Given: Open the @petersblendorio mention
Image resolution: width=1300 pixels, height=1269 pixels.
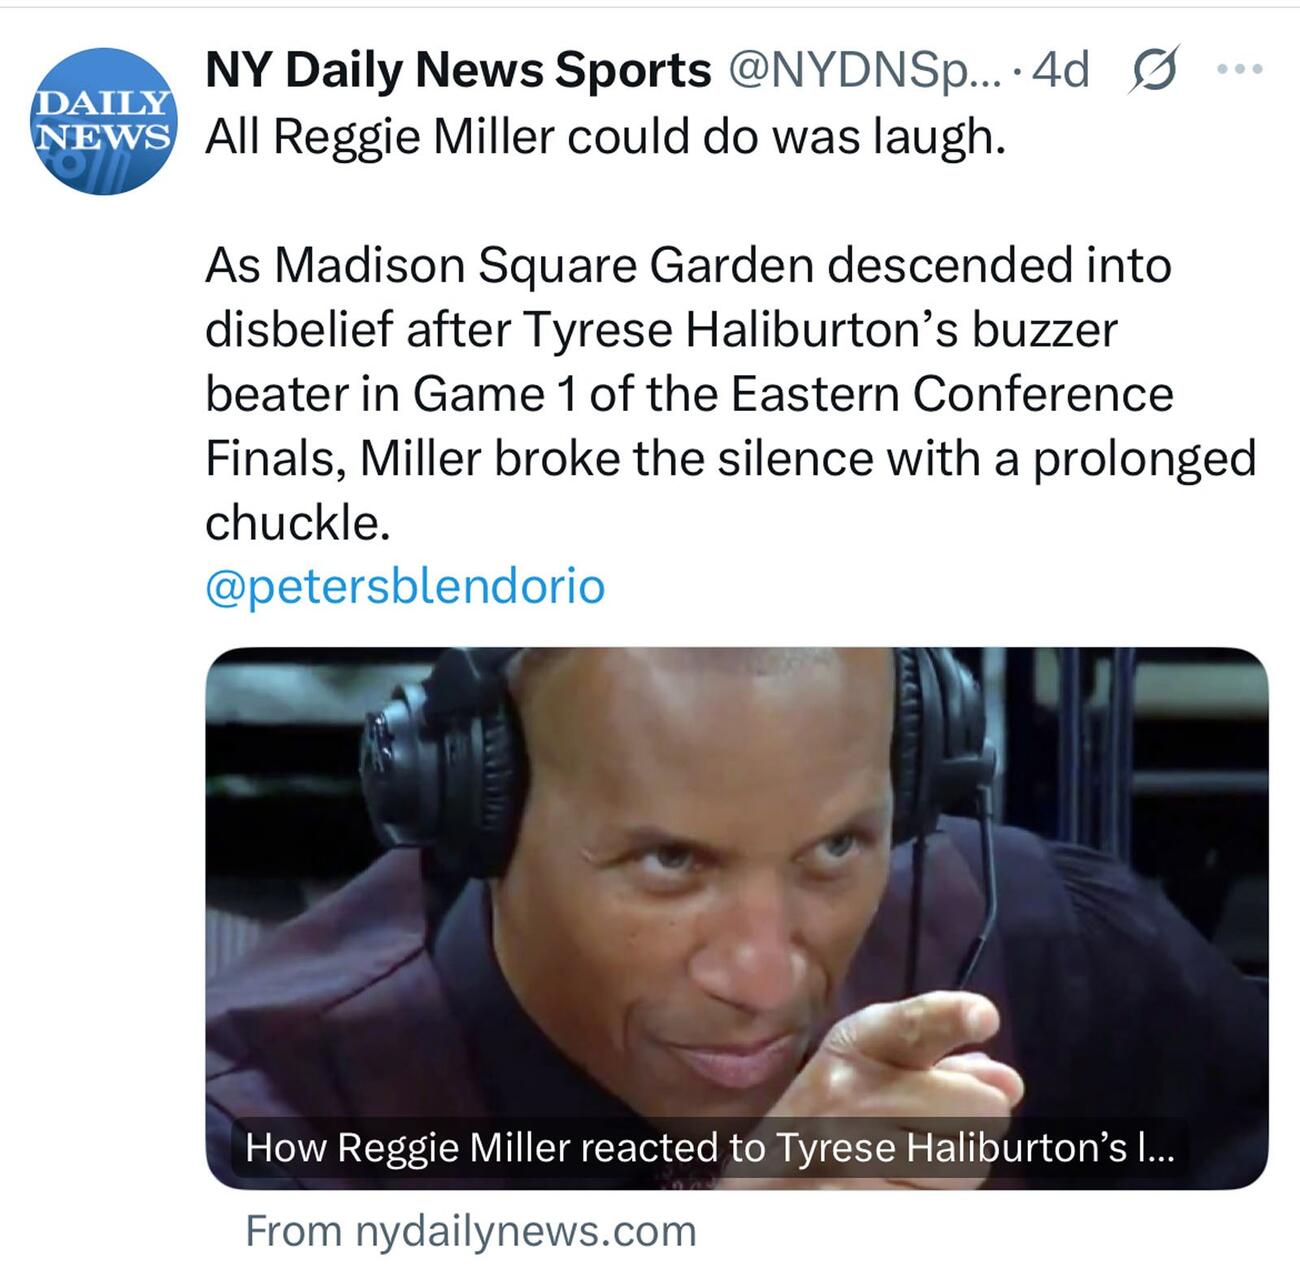Looking at the screenshot, I should point(405,586).
